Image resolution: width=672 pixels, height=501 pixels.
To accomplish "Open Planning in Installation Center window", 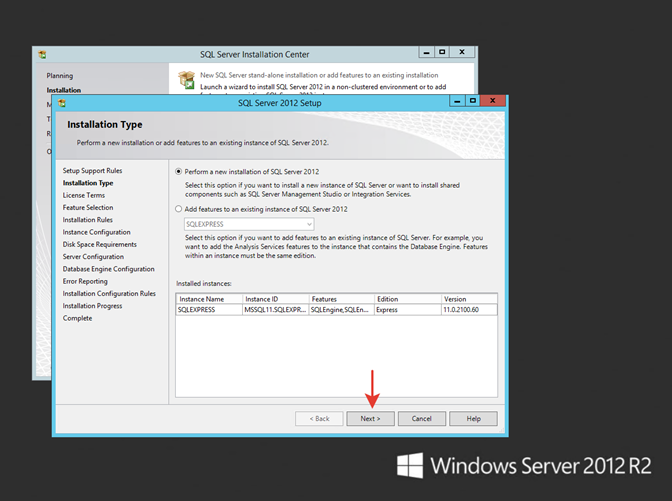I will pyautogui.click(x=60, y=76).
